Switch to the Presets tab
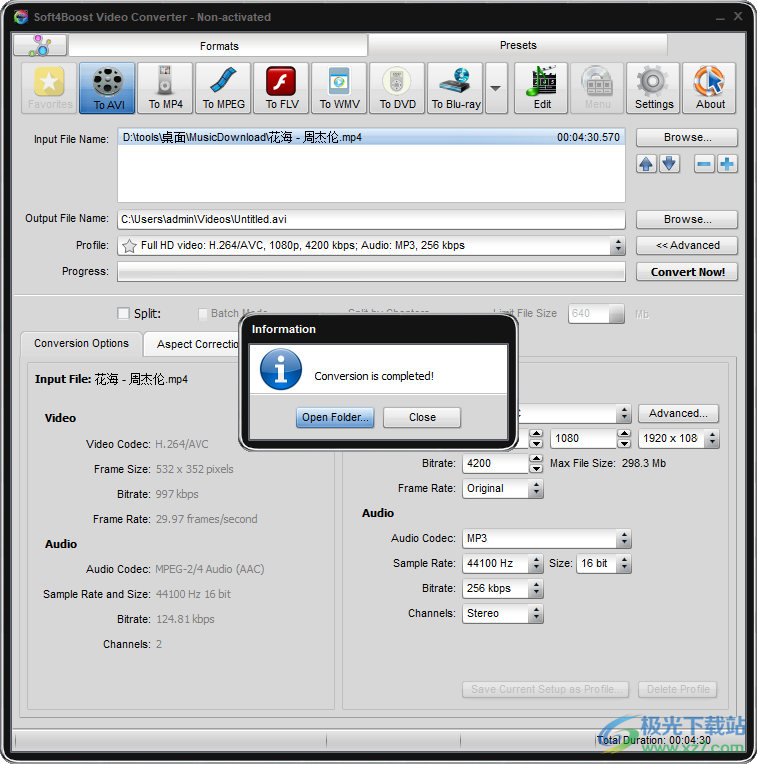This screenshot has height=764, width=757. pyautogui.click(x=518, y=45)
